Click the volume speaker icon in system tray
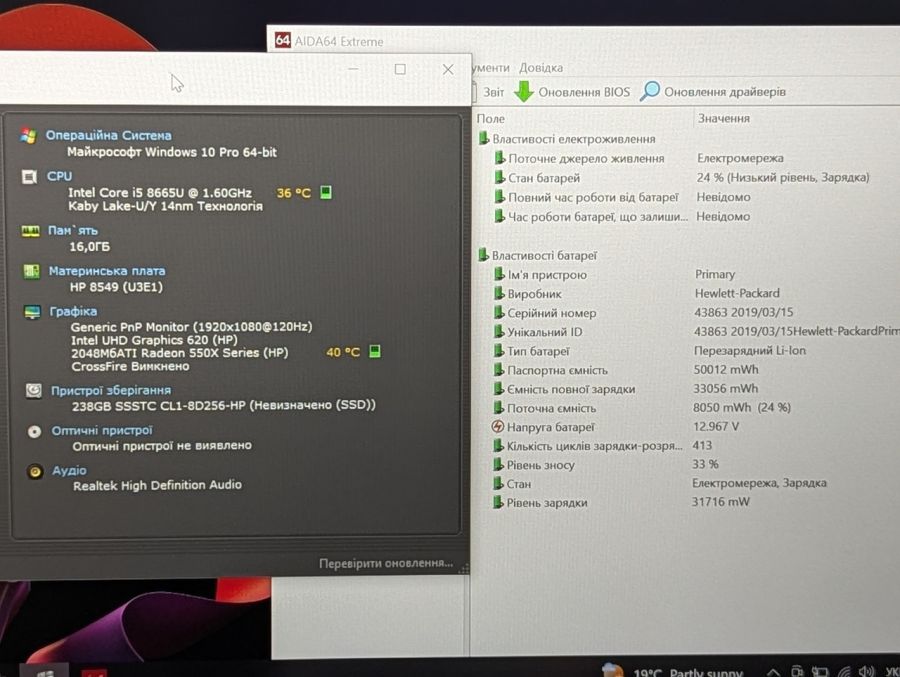 [x=866, y=671]
